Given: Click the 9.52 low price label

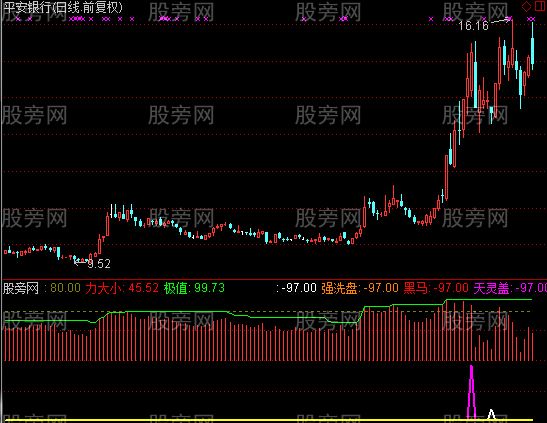Looking at the screenshot, I should tap(99, 264).
